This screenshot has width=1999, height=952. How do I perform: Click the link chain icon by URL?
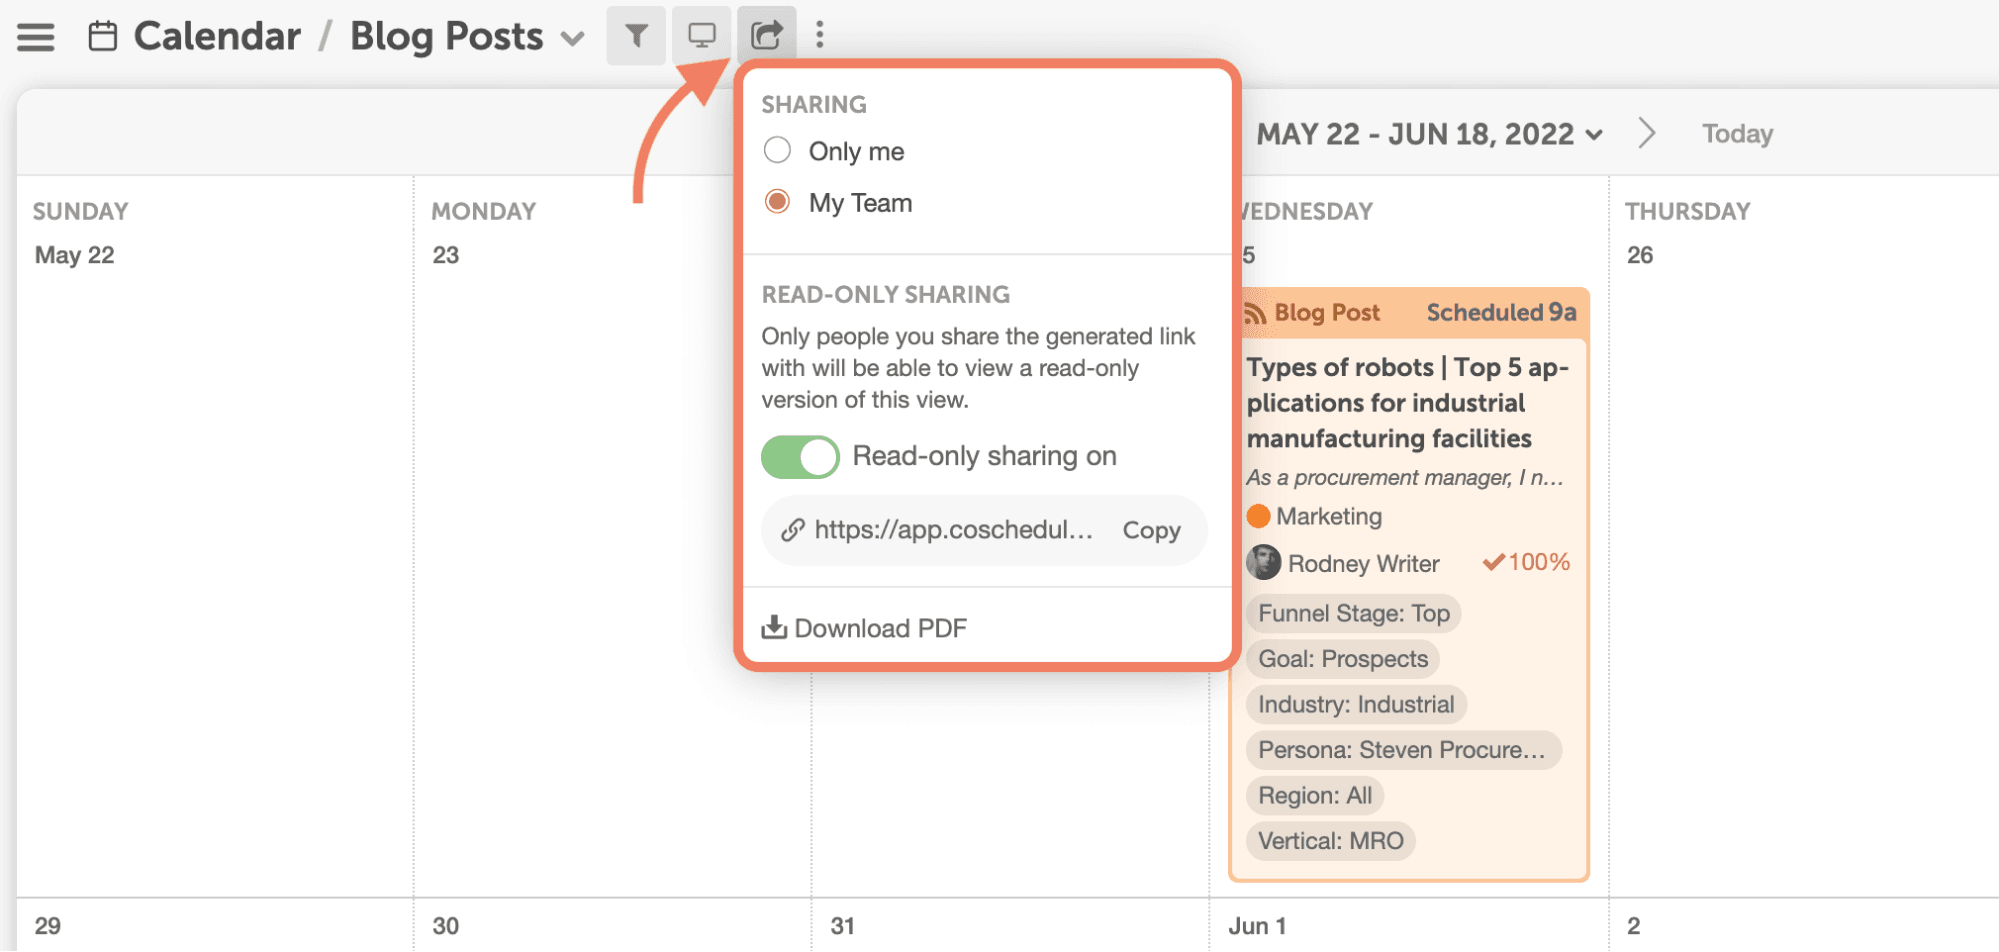coord(793,530)
